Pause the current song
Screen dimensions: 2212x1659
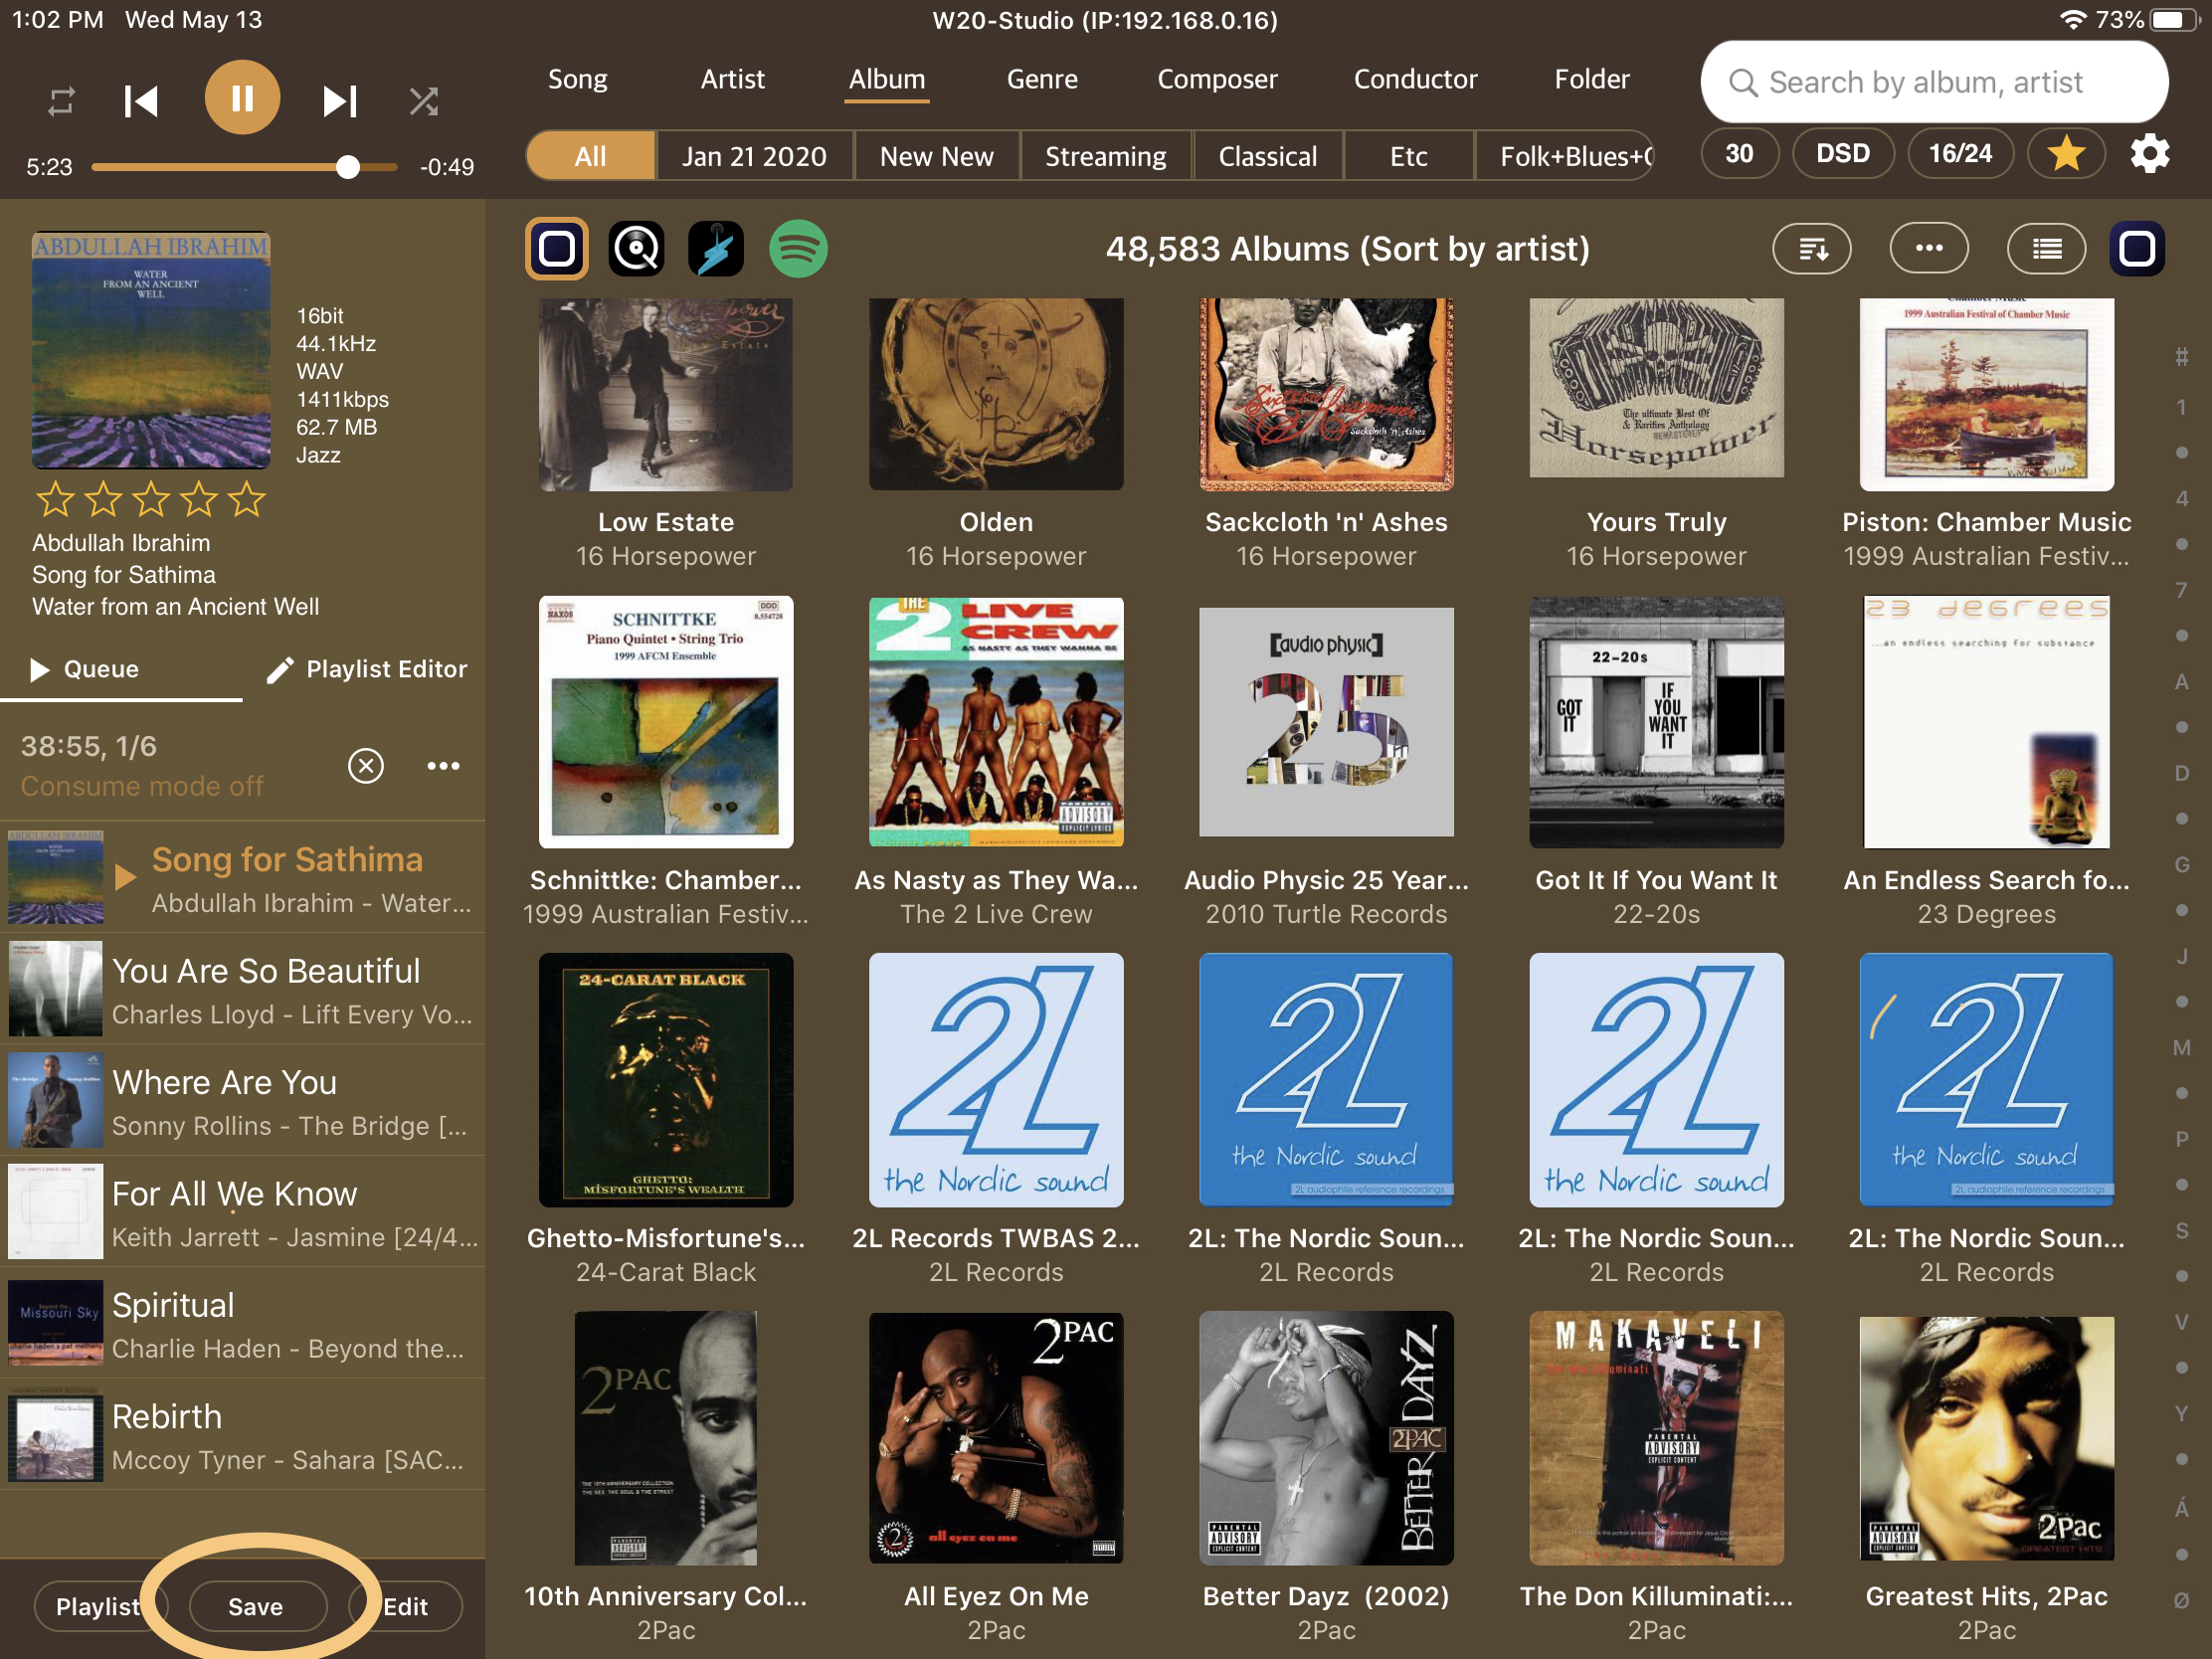pyautogui.click(x=242, y=98)
